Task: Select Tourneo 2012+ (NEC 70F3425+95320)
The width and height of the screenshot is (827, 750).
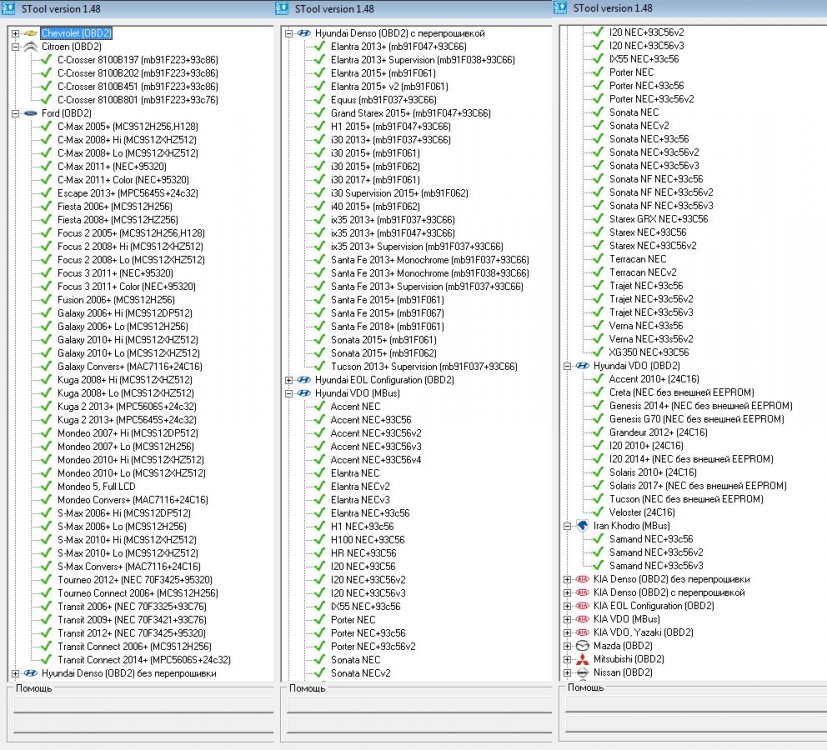Action: (135, 580)
